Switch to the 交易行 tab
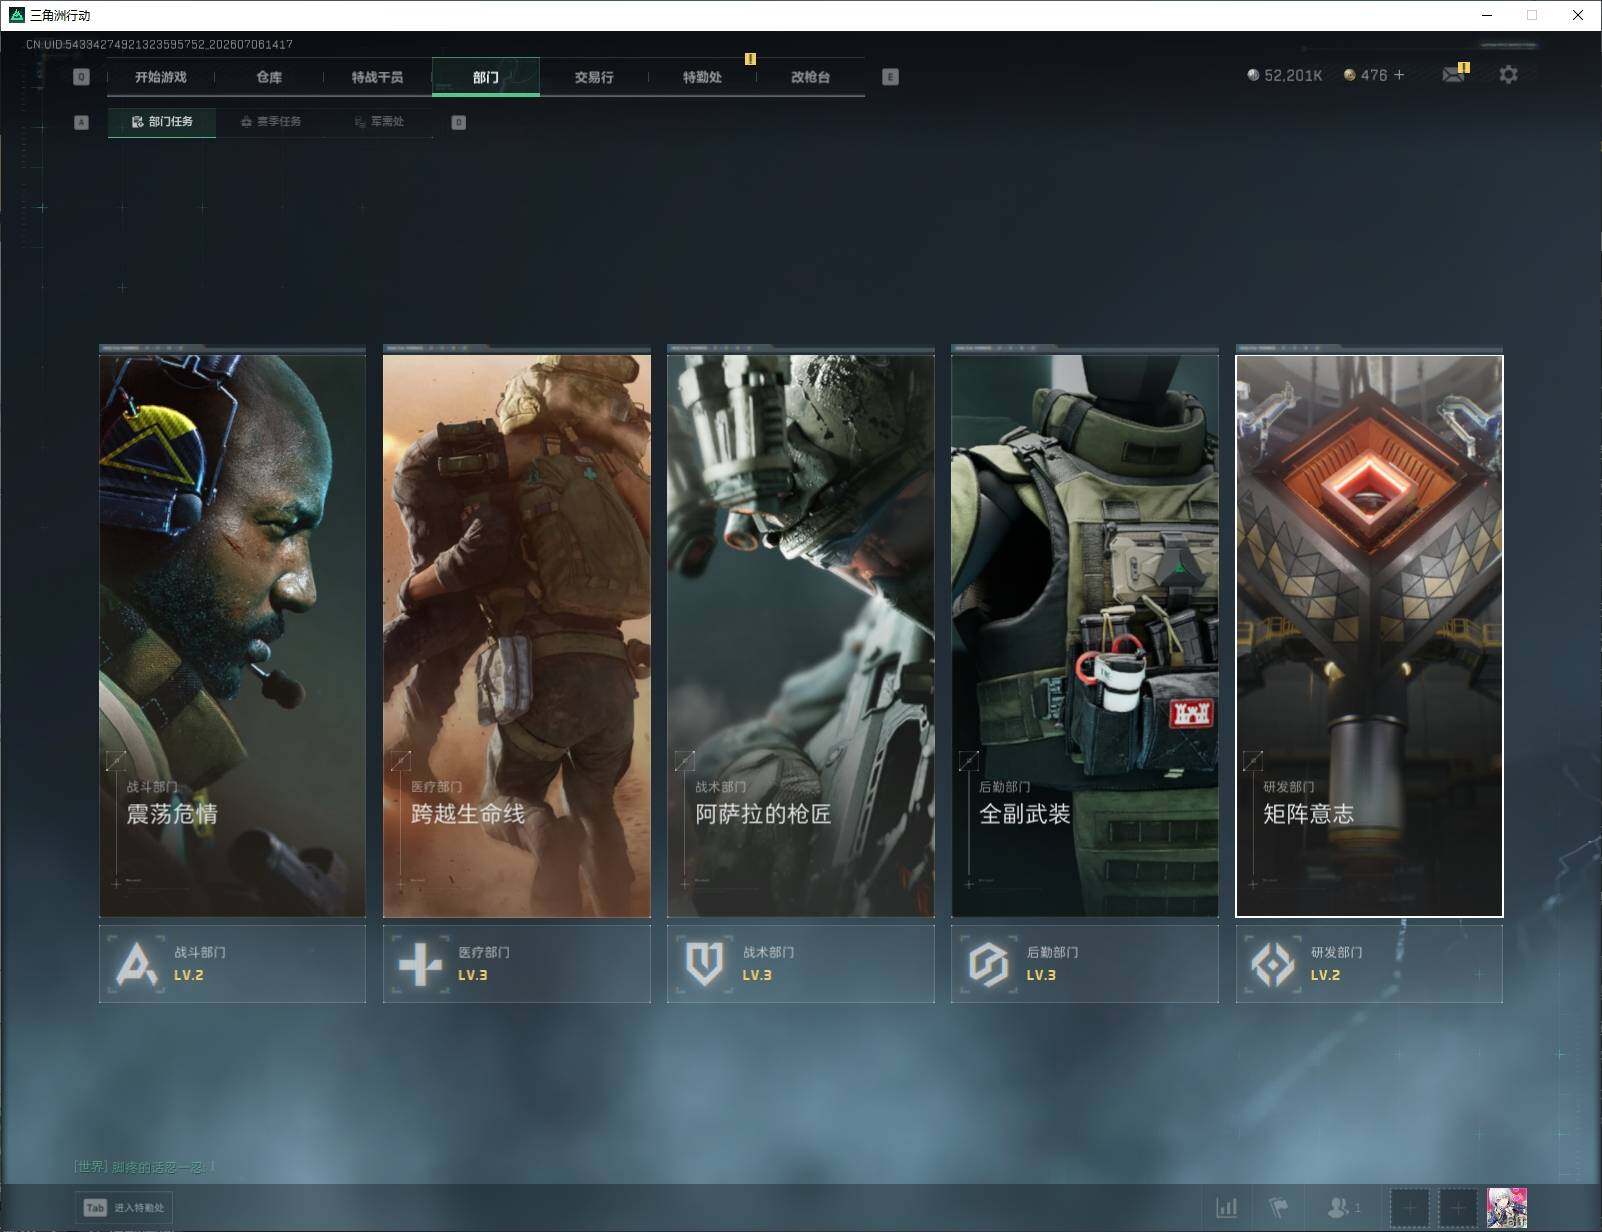 [594, 77]
